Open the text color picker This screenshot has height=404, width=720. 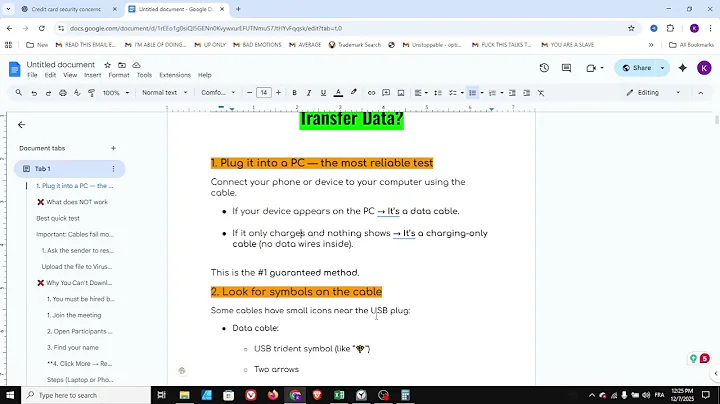(x=338, y=93)
